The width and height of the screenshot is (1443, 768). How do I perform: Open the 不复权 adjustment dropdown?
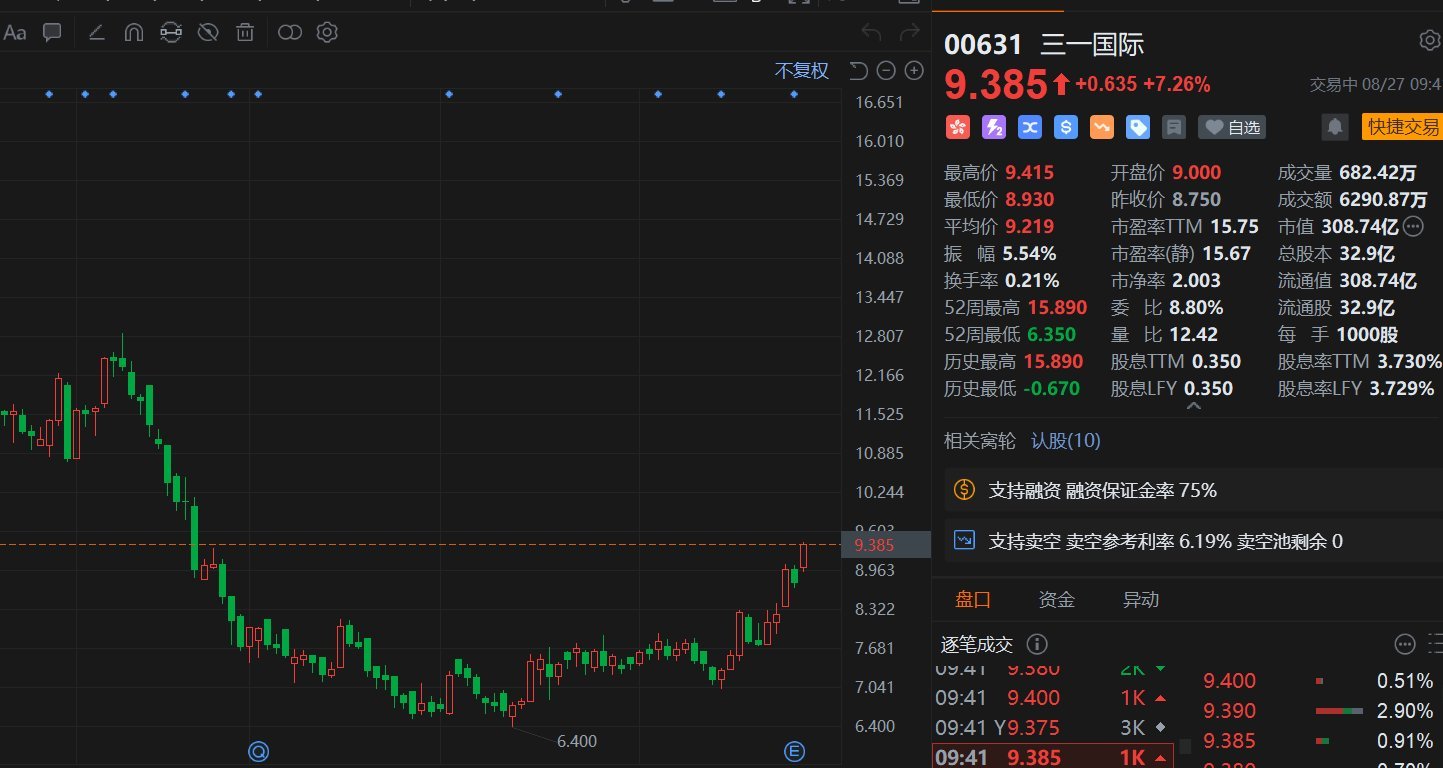[802, 70]
